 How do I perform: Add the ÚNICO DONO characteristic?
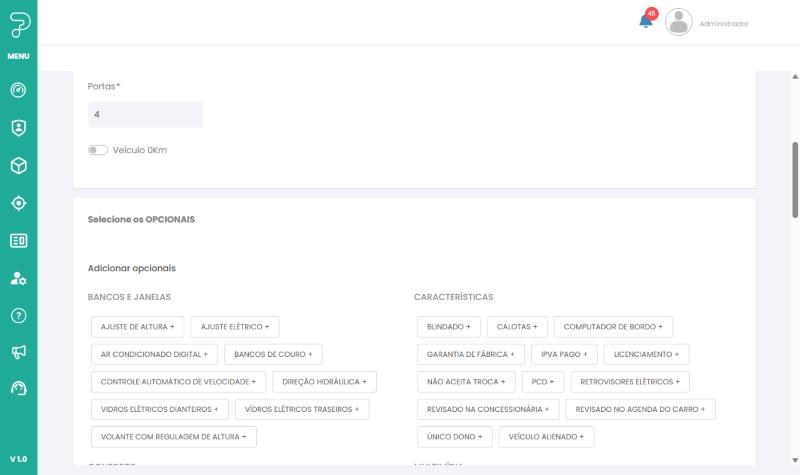(x=454, y=437)
